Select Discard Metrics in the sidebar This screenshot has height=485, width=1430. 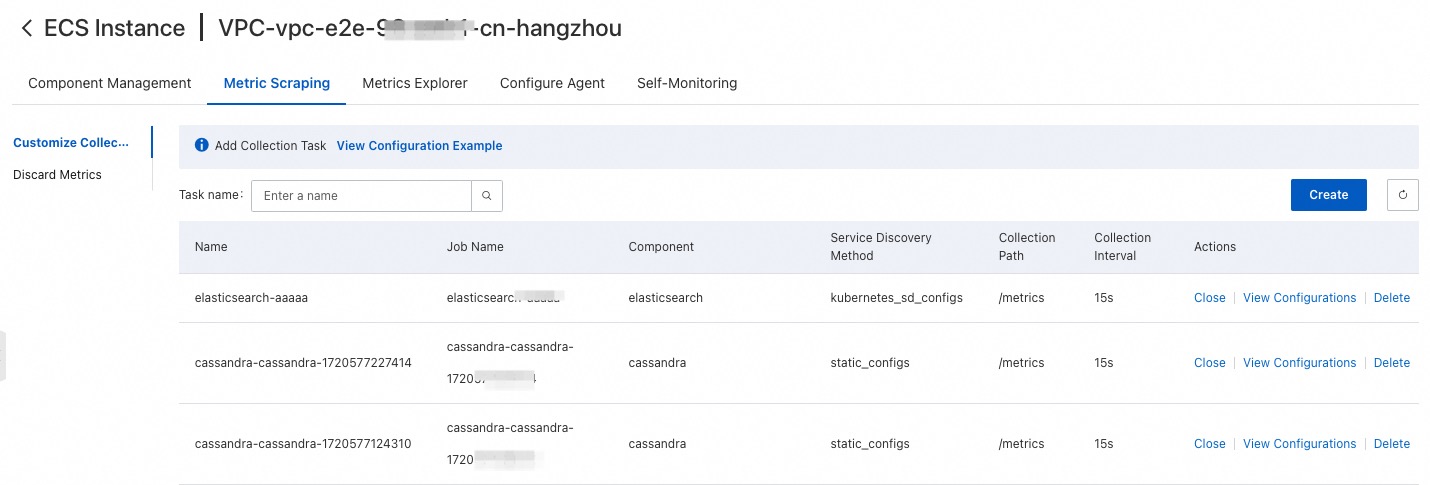[57, 175]
